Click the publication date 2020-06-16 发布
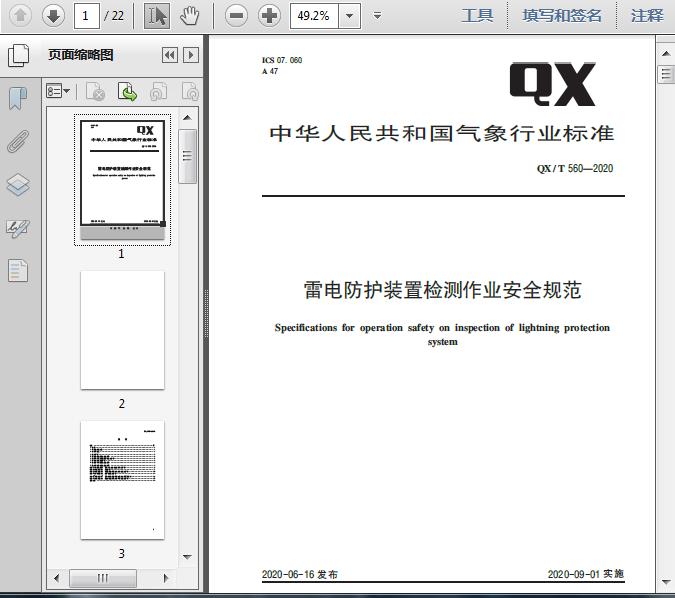The height and width of the screenshot is (598, 675). [x=300, y=574]
